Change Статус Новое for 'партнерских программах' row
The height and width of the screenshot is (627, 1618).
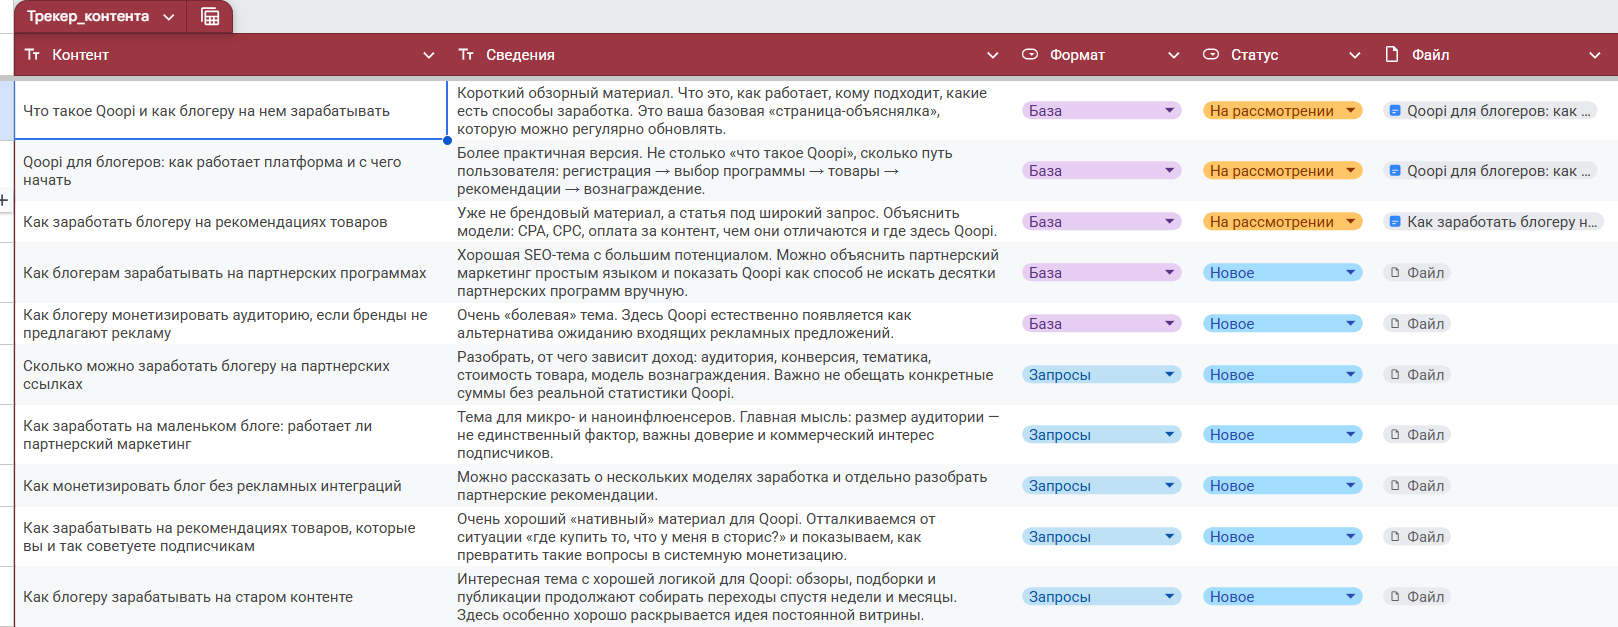1282,273
